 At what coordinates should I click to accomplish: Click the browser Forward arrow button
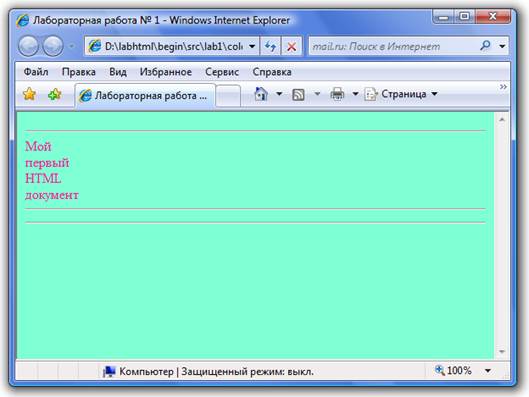coord(53,46)
